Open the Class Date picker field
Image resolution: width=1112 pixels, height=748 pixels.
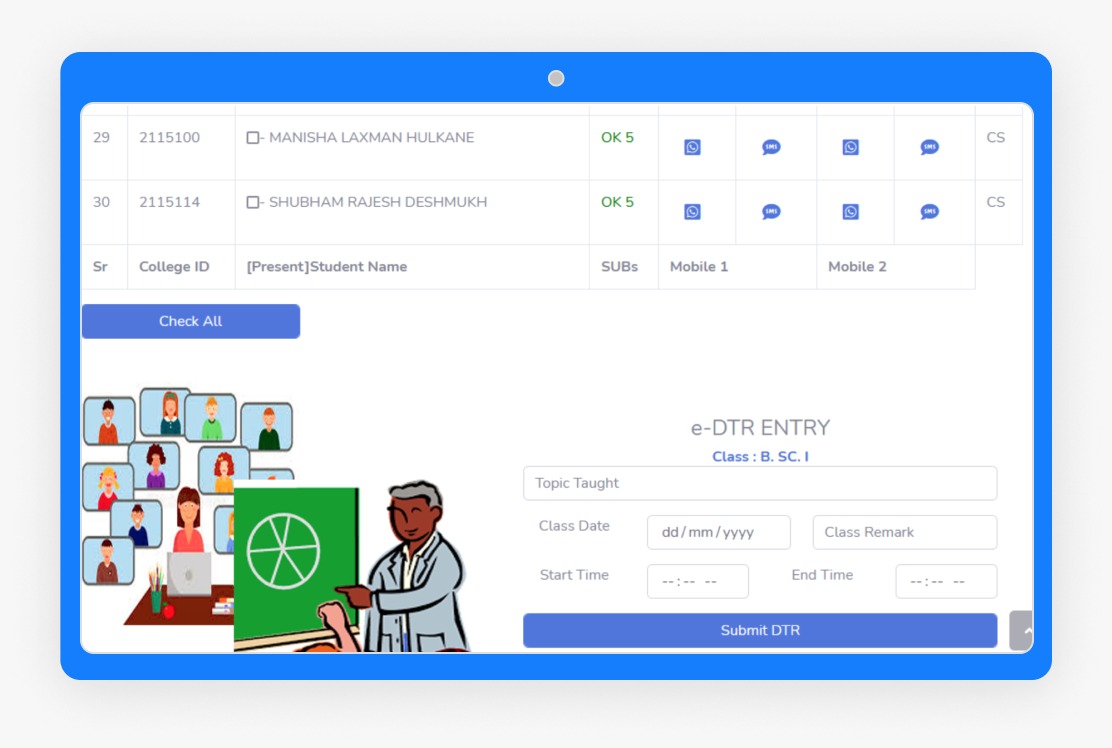click(718, 532)
